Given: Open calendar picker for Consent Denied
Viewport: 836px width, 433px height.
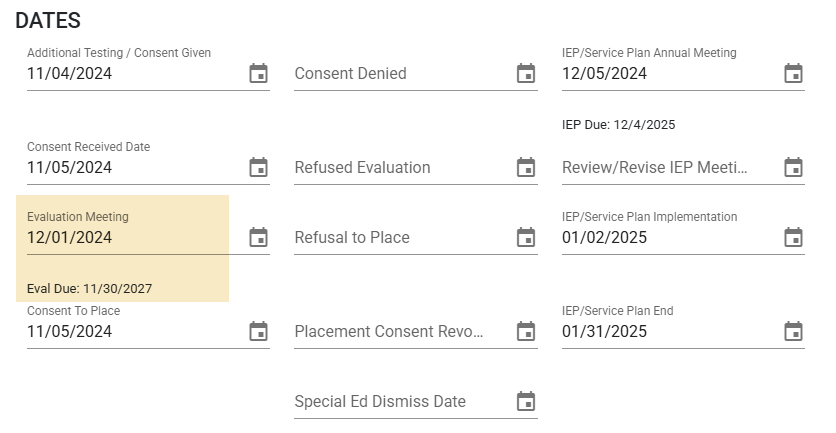Looking at the screenshot, I should [x=526, y=74].
